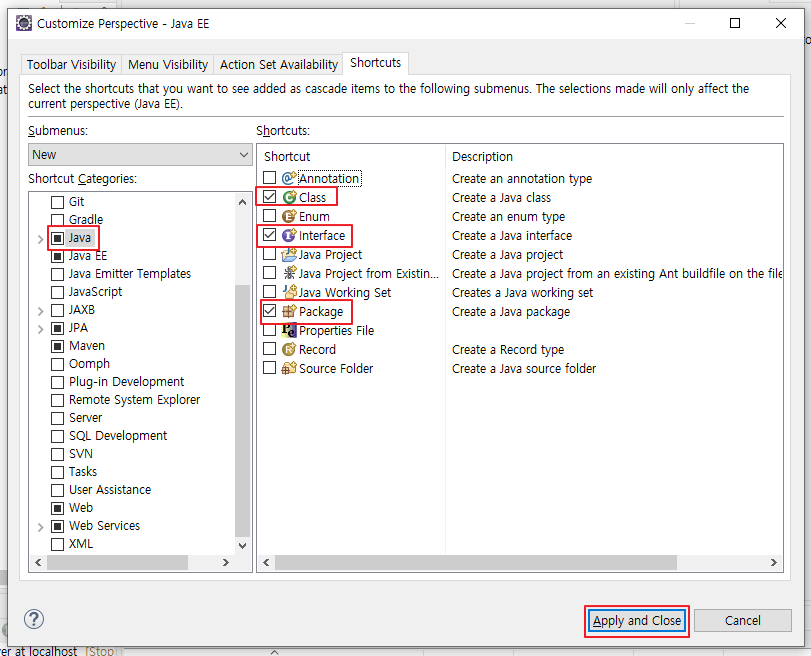Select the SVN category

81,454
